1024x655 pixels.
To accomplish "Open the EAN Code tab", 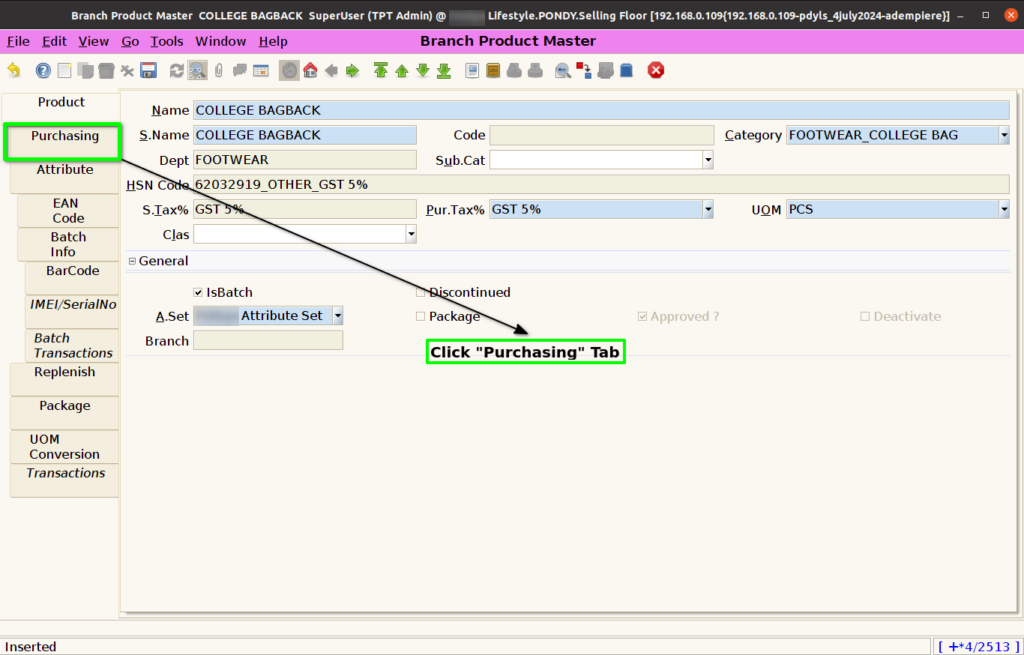I will point(68,210).
